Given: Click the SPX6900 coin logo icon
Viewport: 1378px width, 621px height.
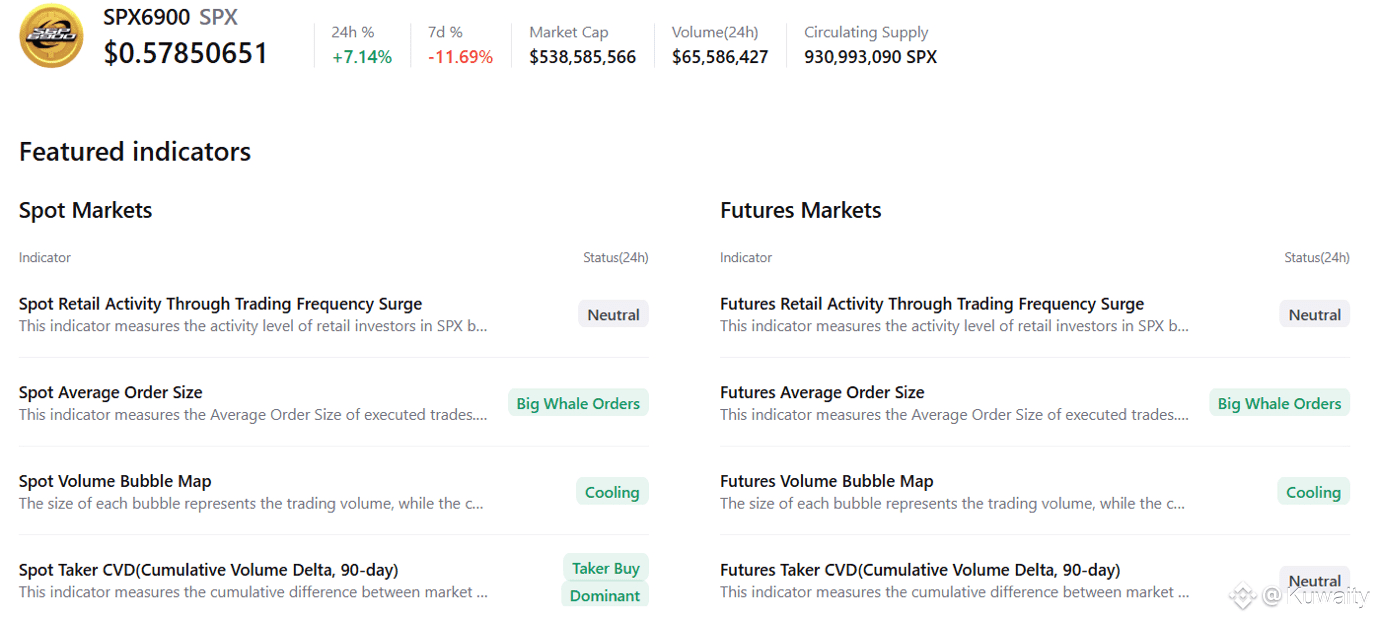Looking at the screenshot, I should point(51,37).
